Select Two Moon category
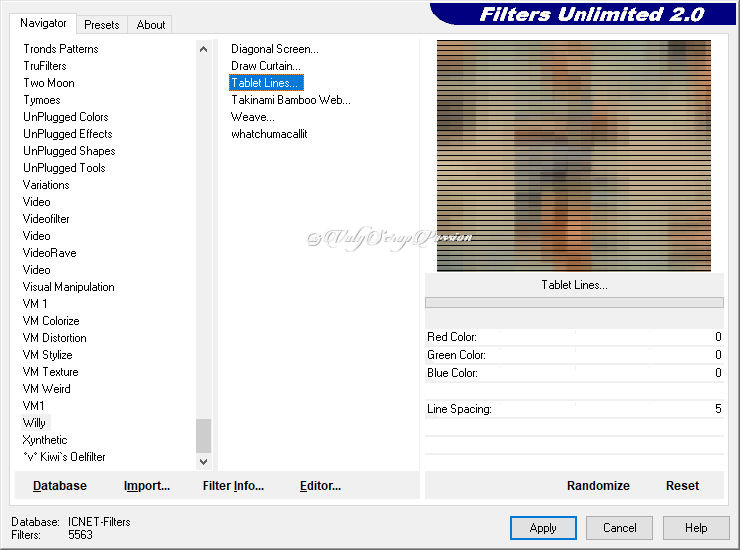Image resolution: width=740 pixels, height=550 pixels. tap(49, 83)
